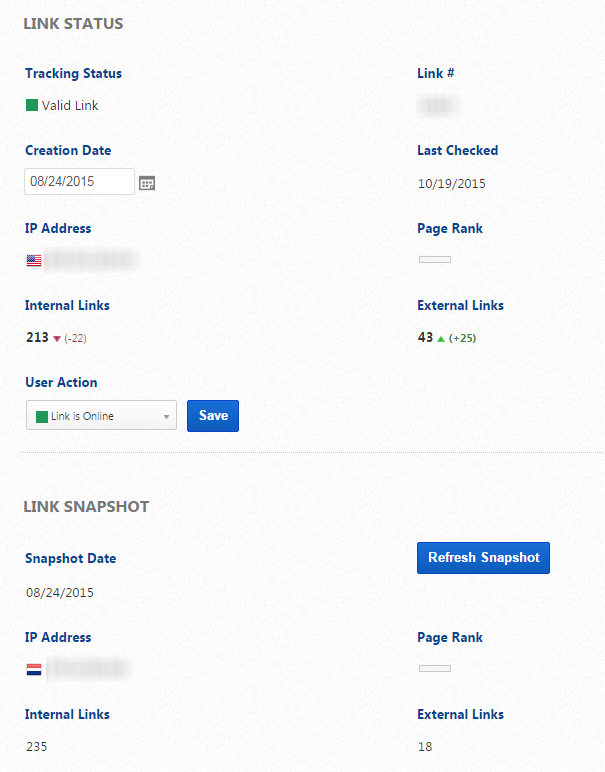Open the User Action dropdown

tap(101, 416)
